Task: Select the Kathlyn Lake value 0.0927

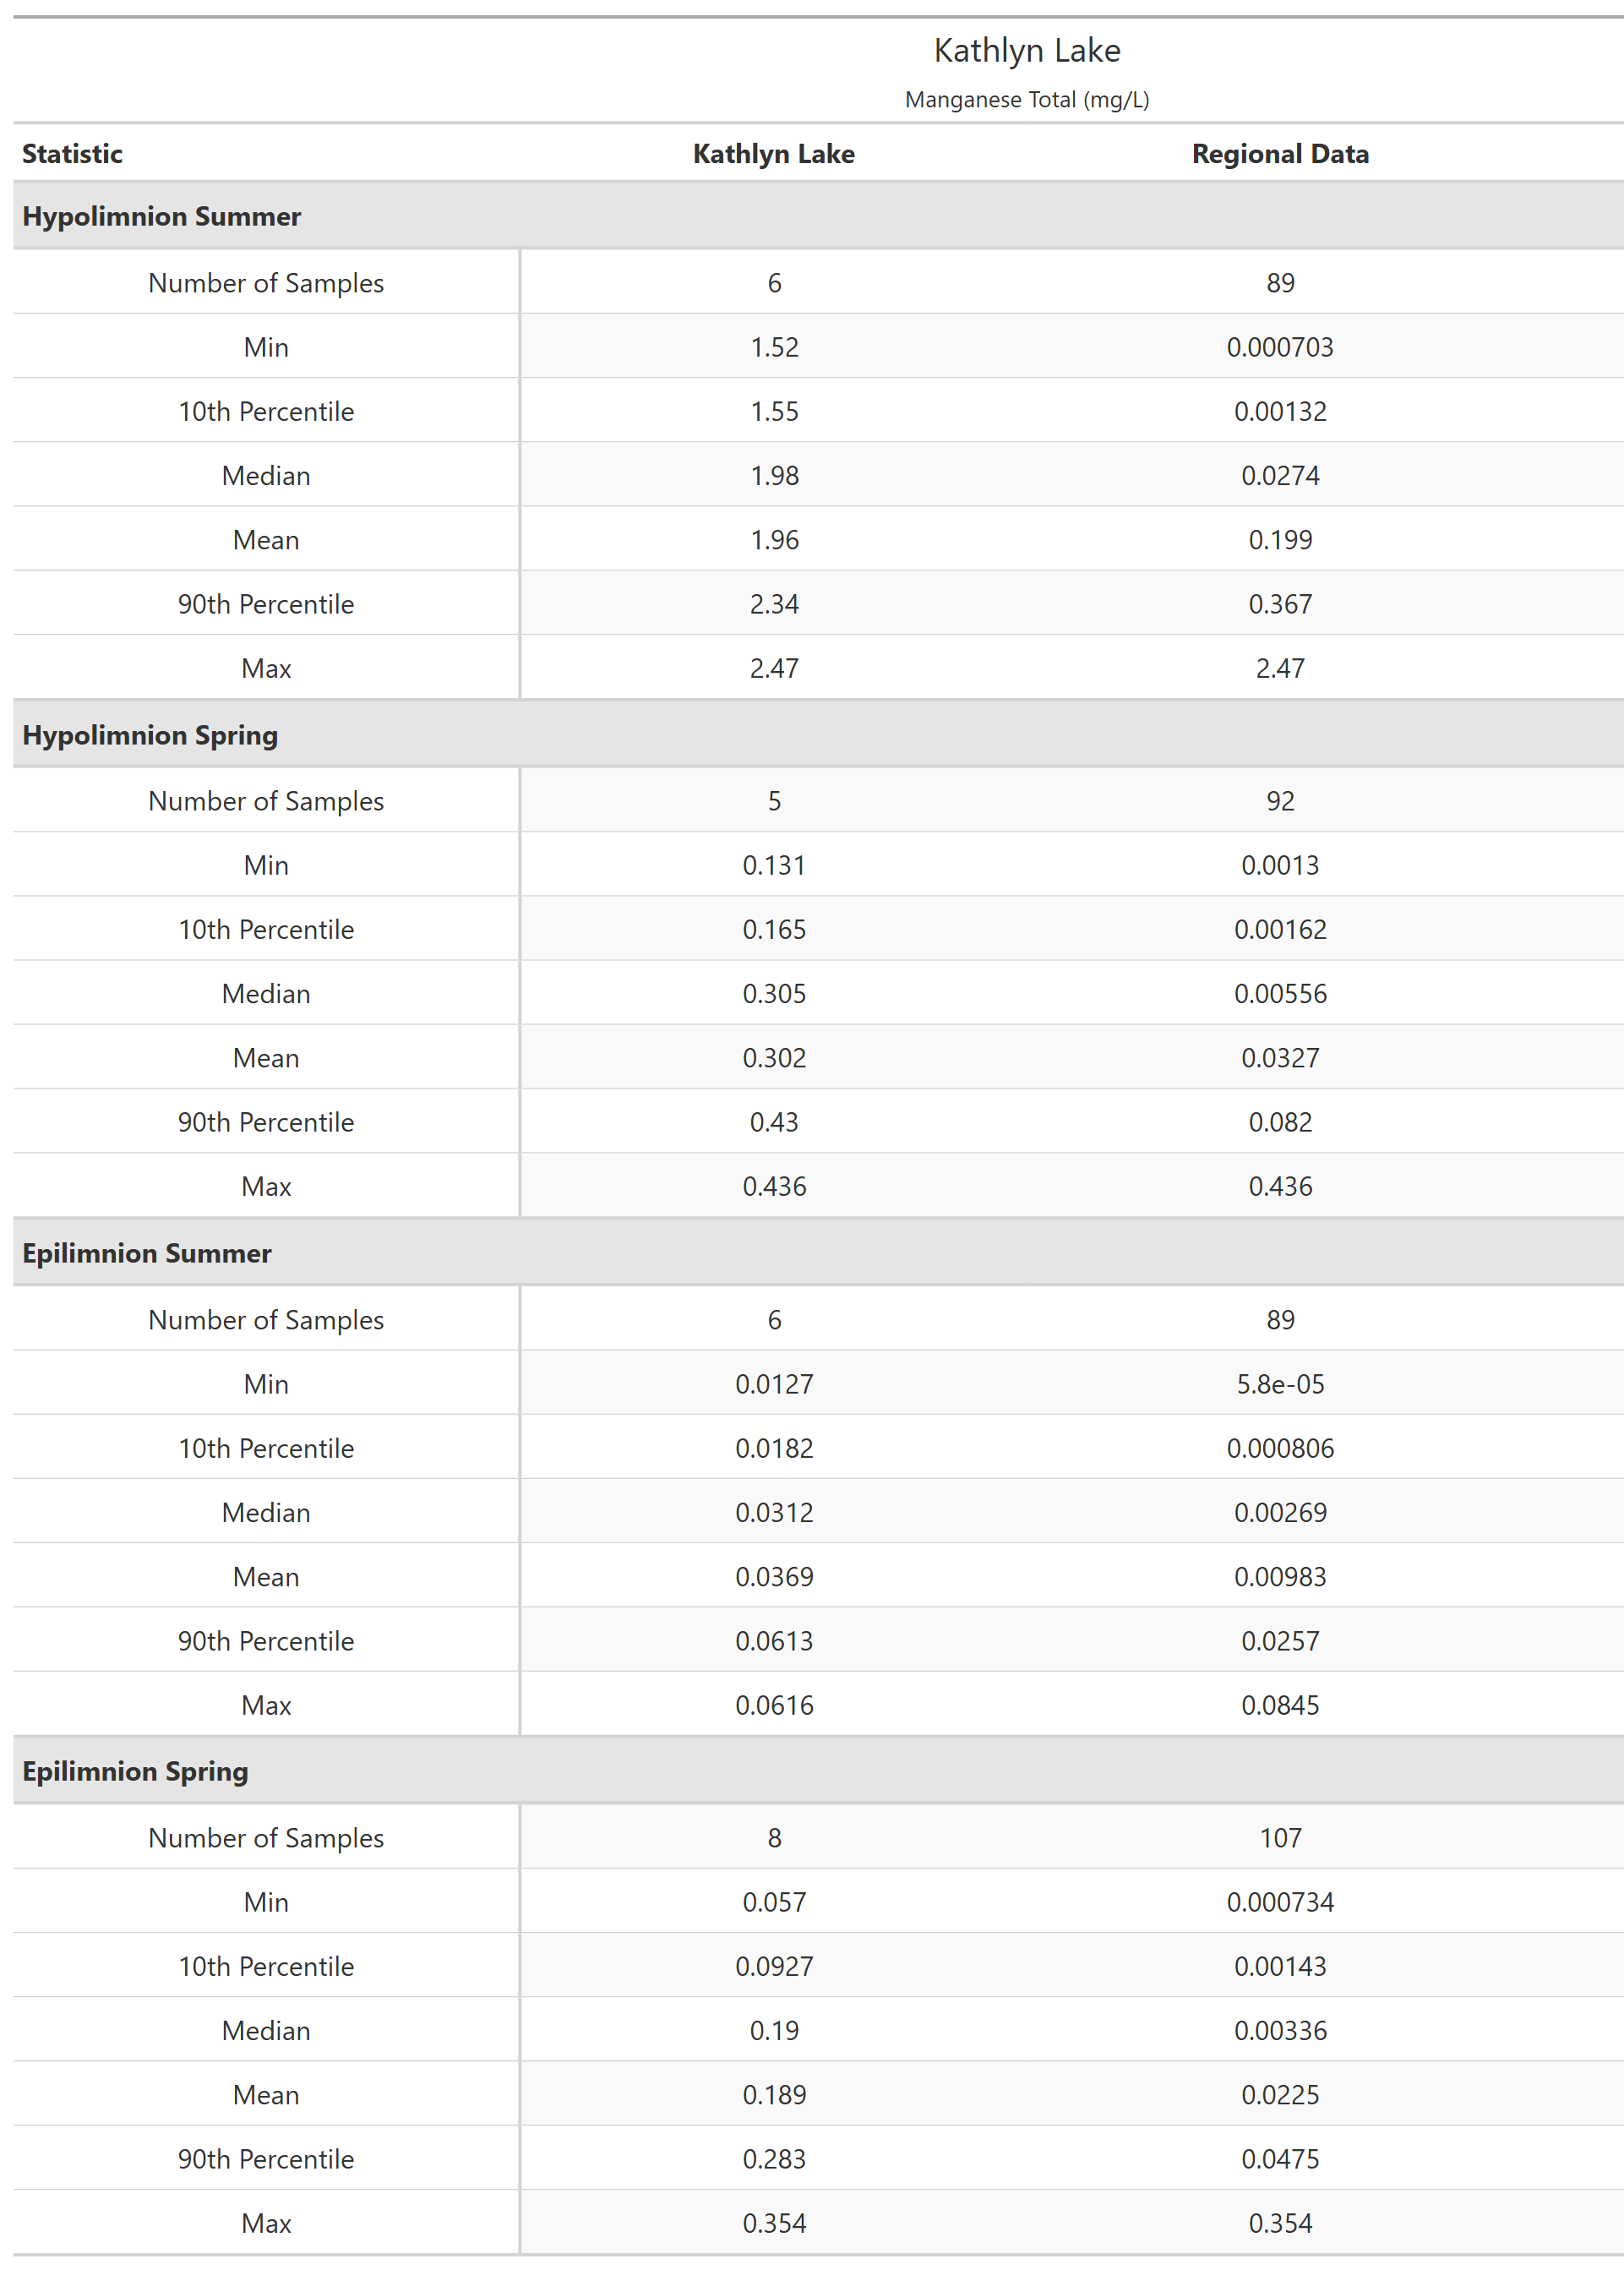Action: pyautogui.click(x=774, y=1966)
